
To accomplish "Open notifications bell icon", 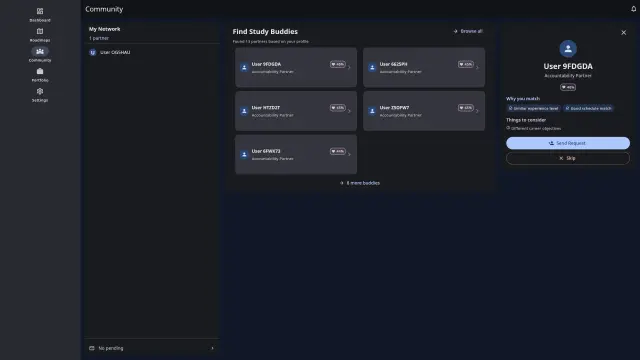I will 633,9.
